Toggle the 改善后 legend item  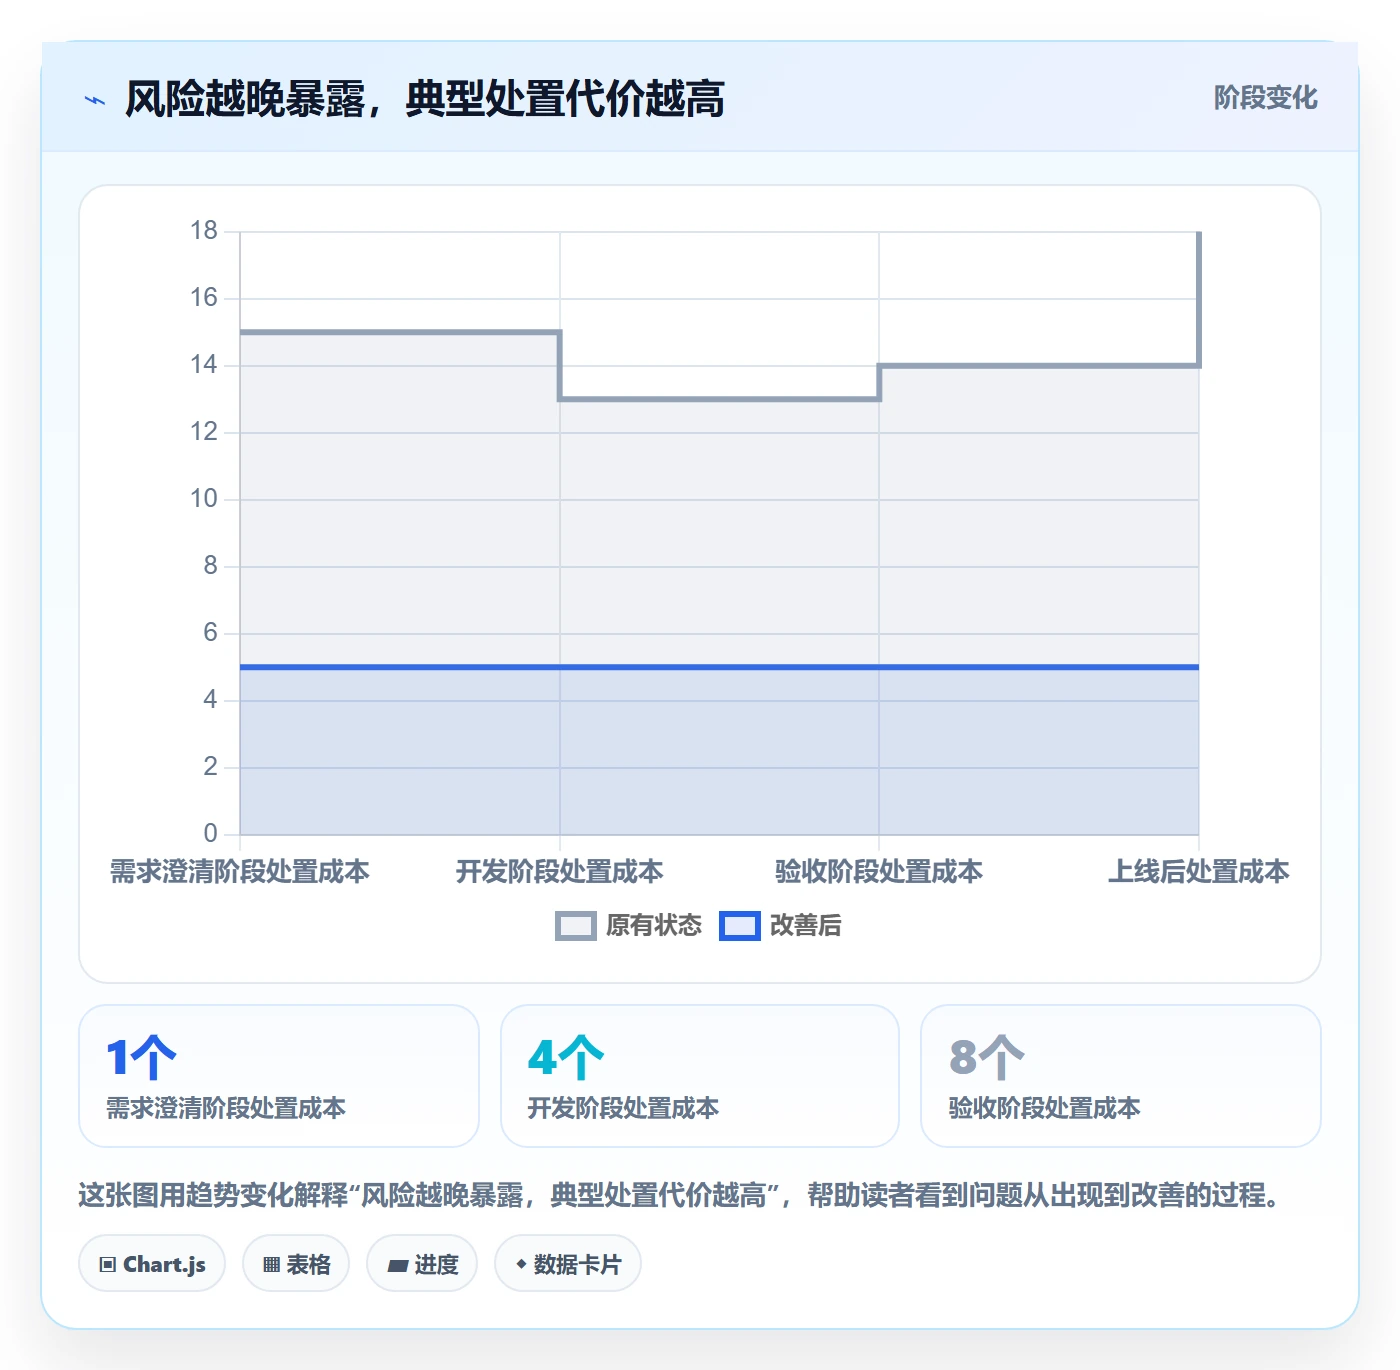click(x=781, y=925)
